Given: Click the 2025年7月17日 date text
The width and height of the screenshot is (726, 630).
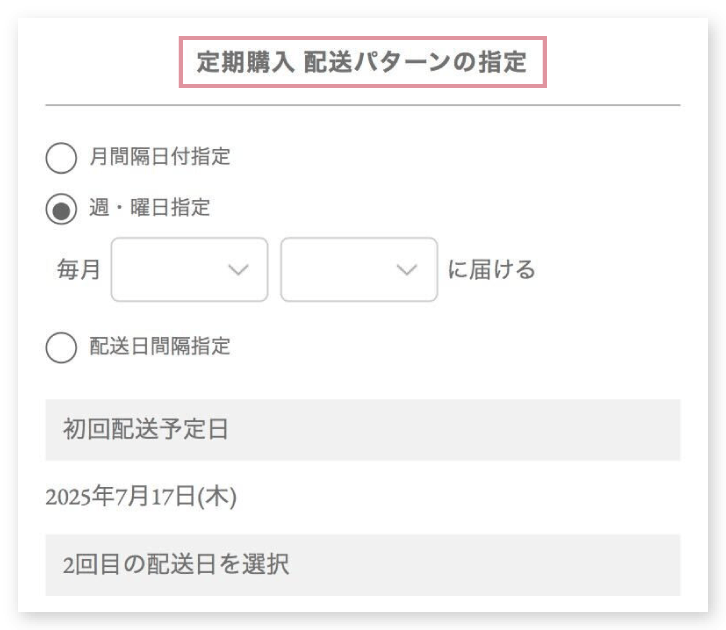Looking at the screenshot, I should coord(122,495).
